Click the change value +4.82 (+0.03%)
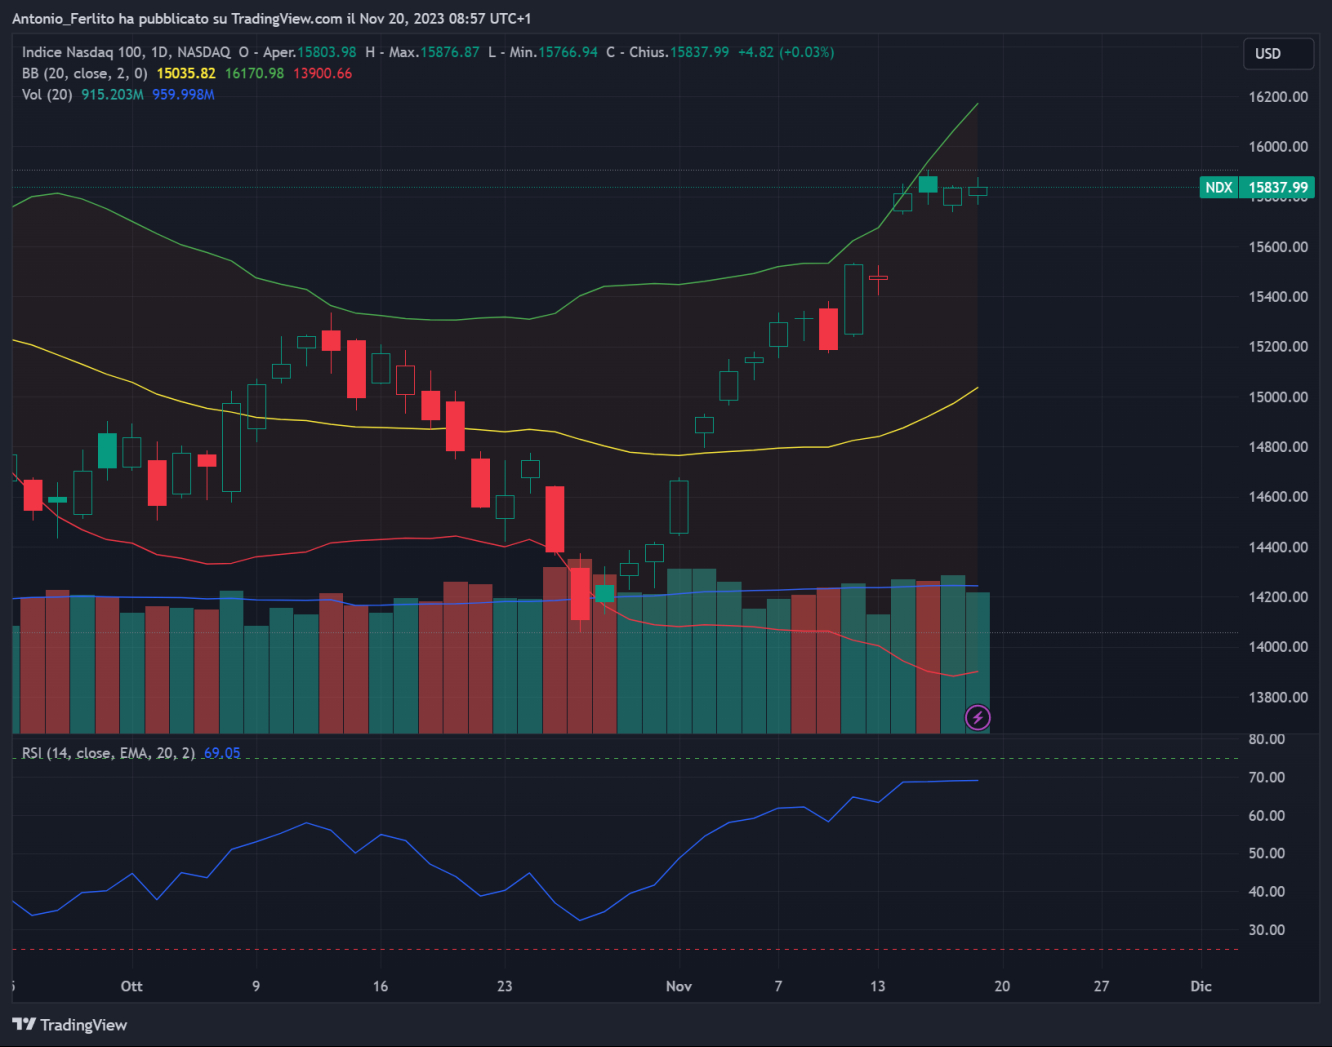The width and height of the screenshot is (1332, 1047). 786,52
